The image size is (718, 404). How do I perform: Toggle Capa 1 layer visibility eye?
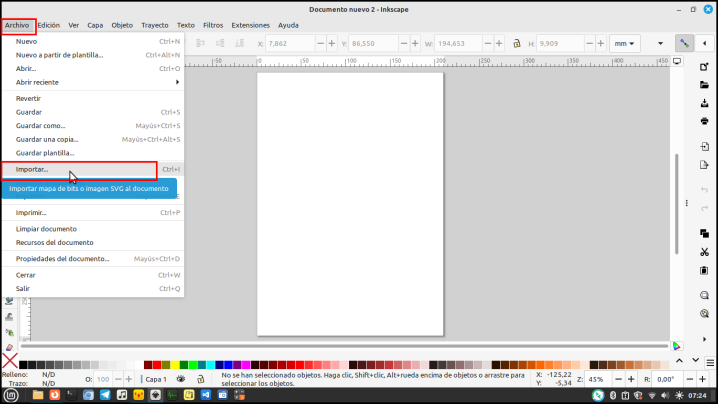(x=181, y=379)
